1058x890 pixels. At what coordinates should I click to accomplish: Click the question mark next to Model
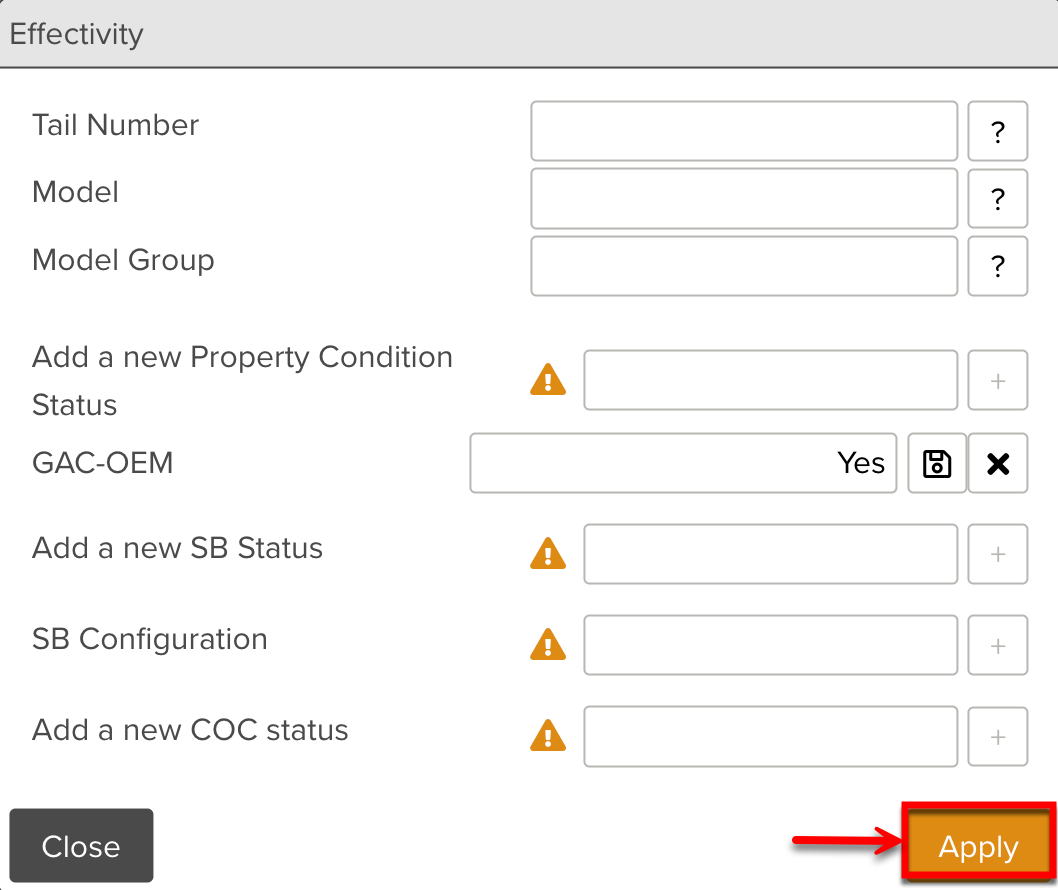[x=997, y=199]
